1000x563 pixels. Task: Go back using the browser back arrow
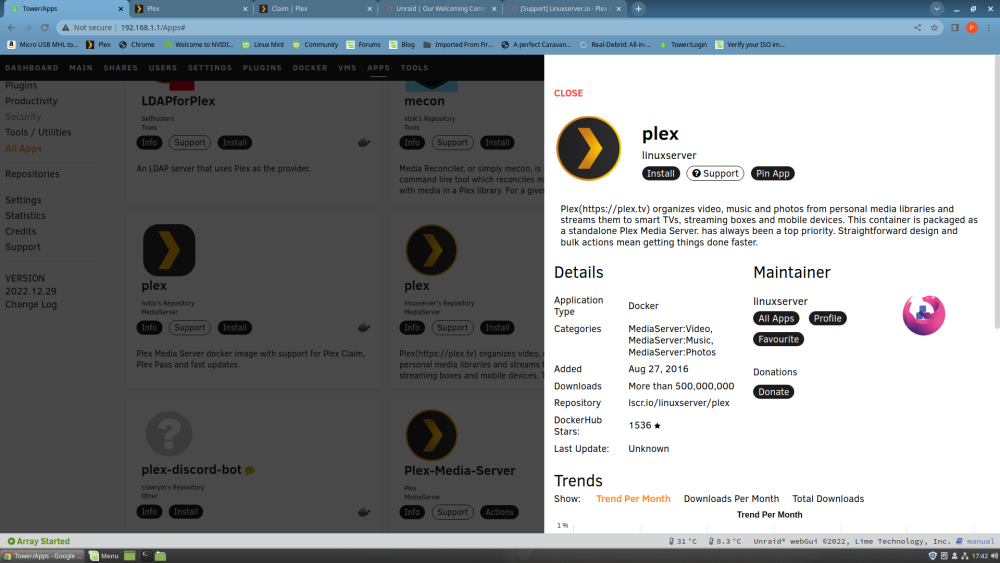point(11,27)
